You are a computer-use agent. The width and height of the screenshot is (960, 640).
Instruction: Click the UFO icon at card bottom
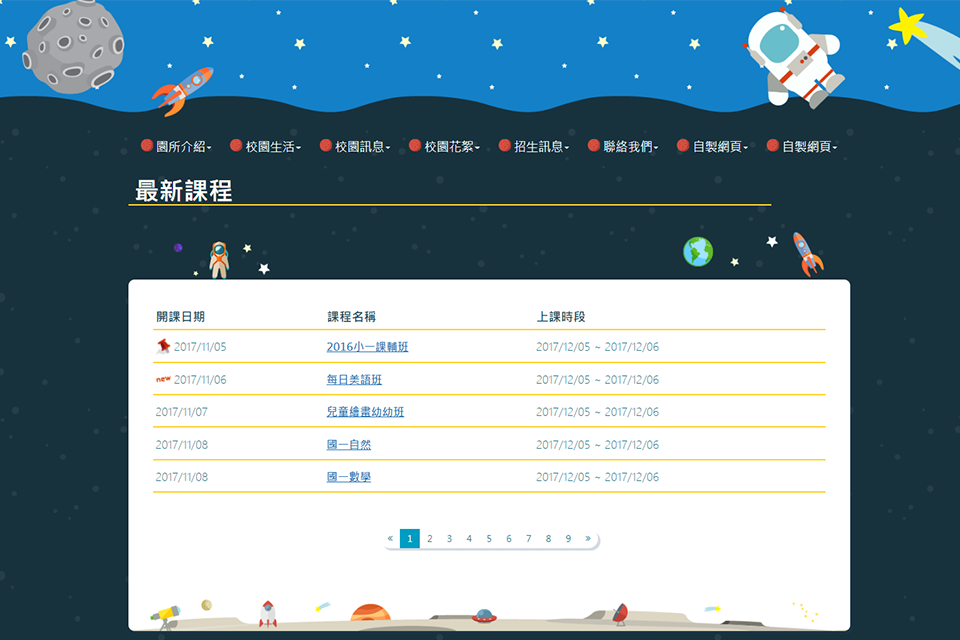pyautogui.click(x=484, y=616)
